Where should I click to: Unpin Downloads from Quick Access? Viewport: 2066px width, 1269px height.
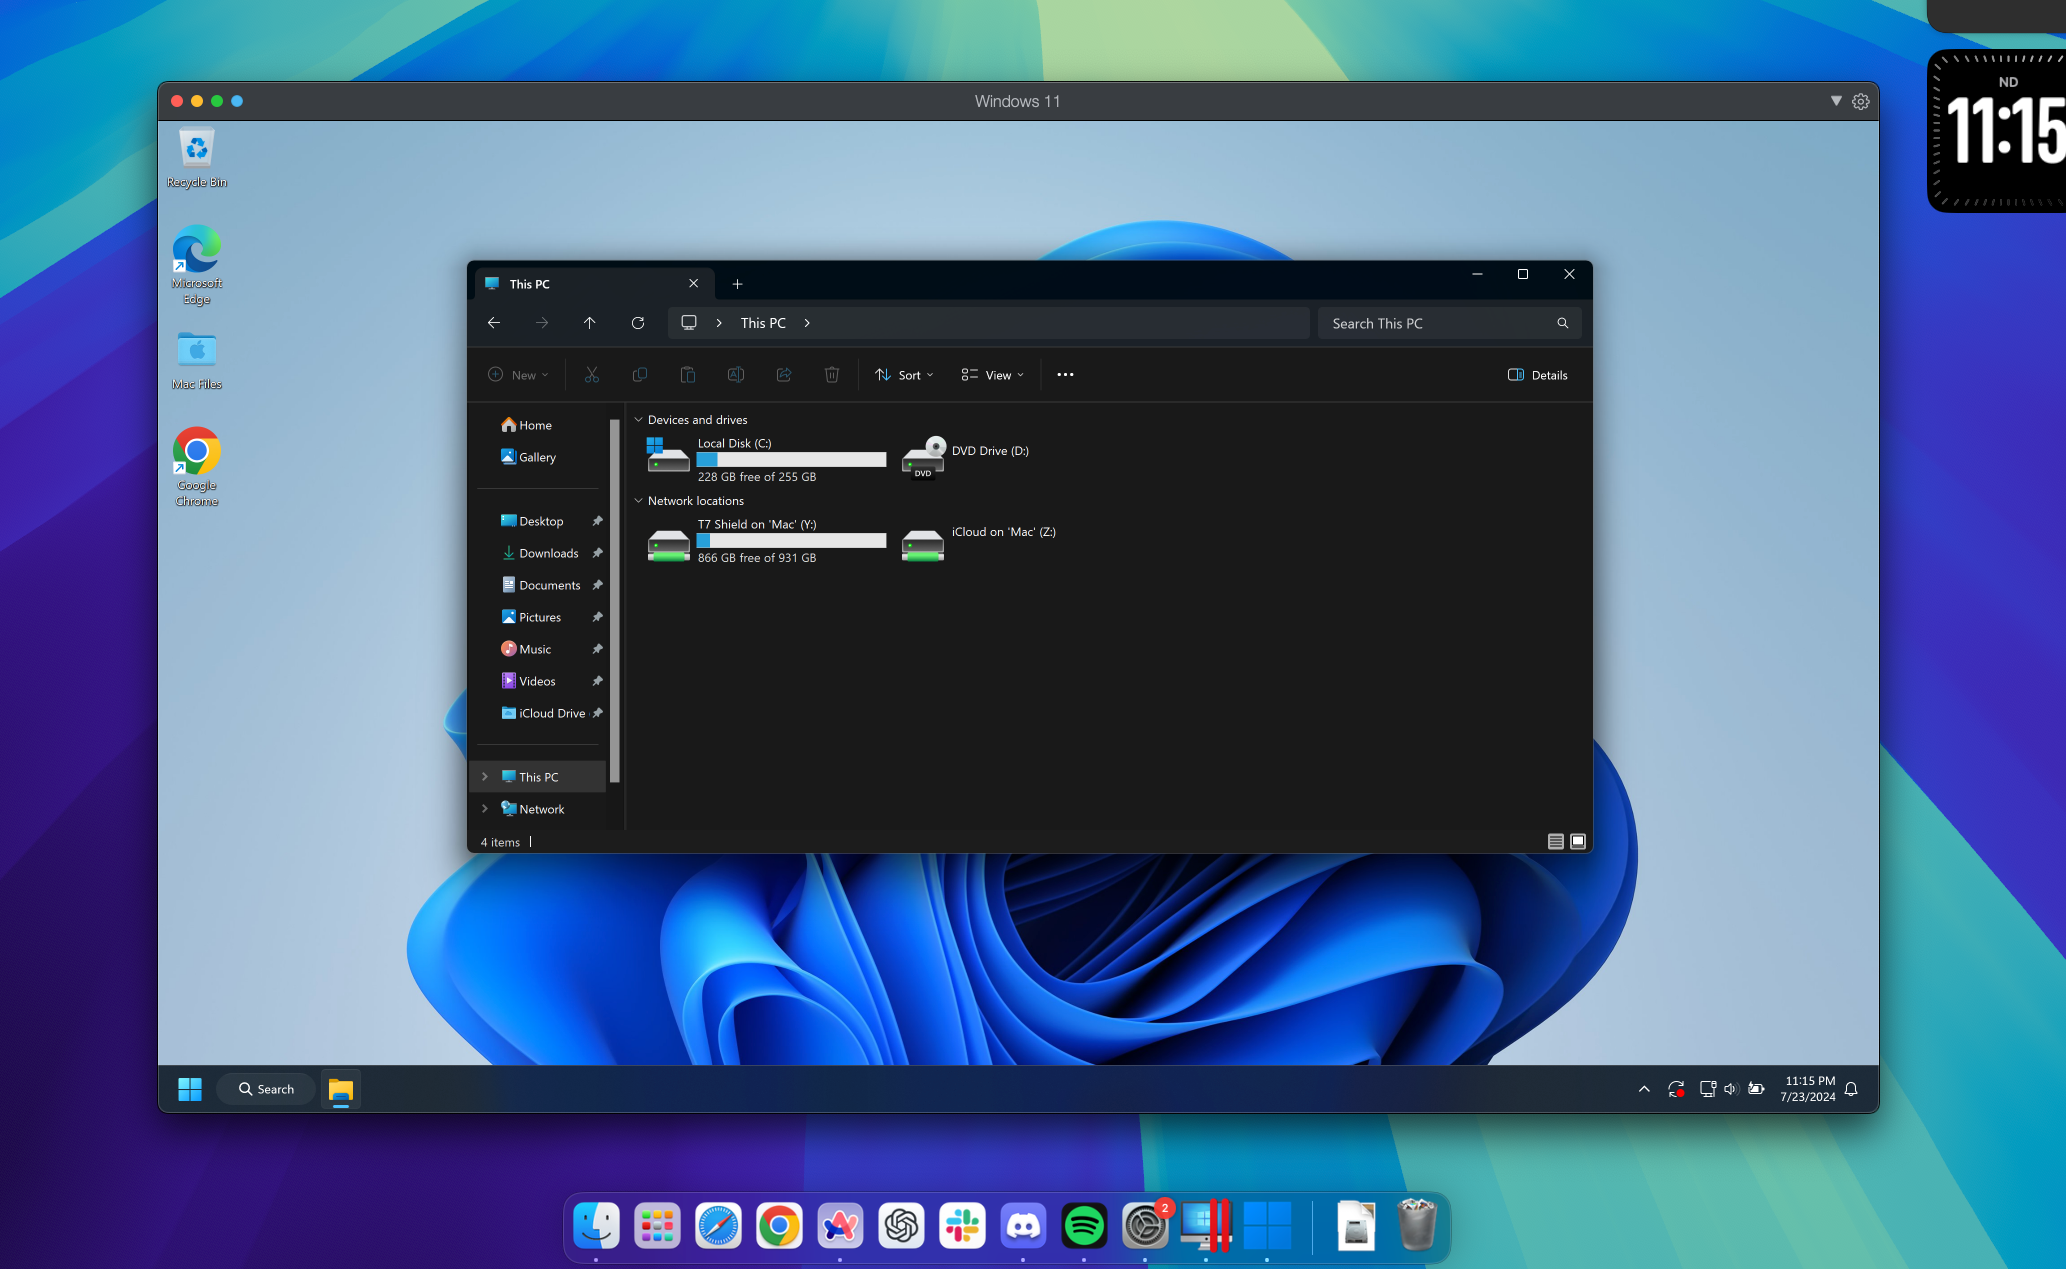pos(597,553)
